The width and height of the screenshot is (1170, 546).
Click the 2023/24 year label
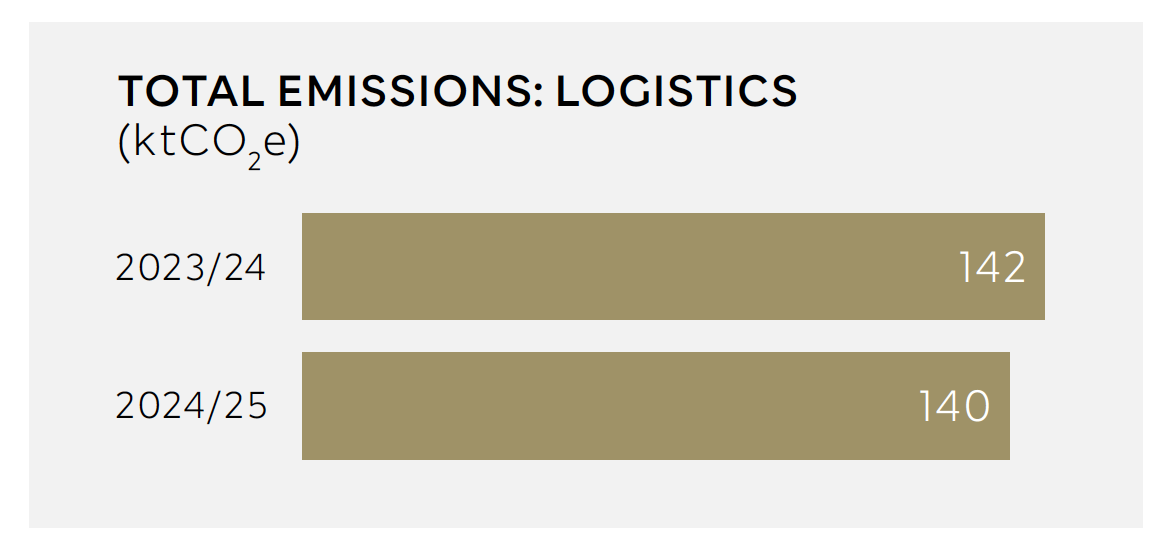click(191, 268)
